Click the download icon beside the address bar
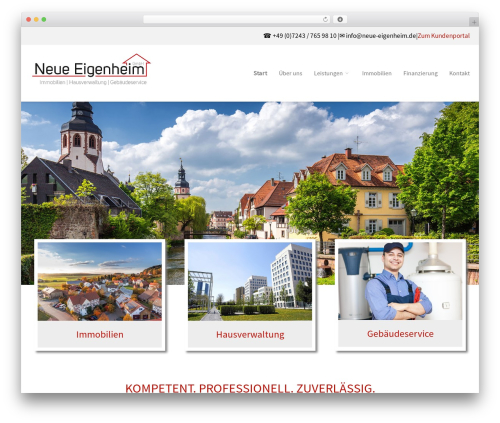The width and height of the screenshot is (500, 423). 340,19
